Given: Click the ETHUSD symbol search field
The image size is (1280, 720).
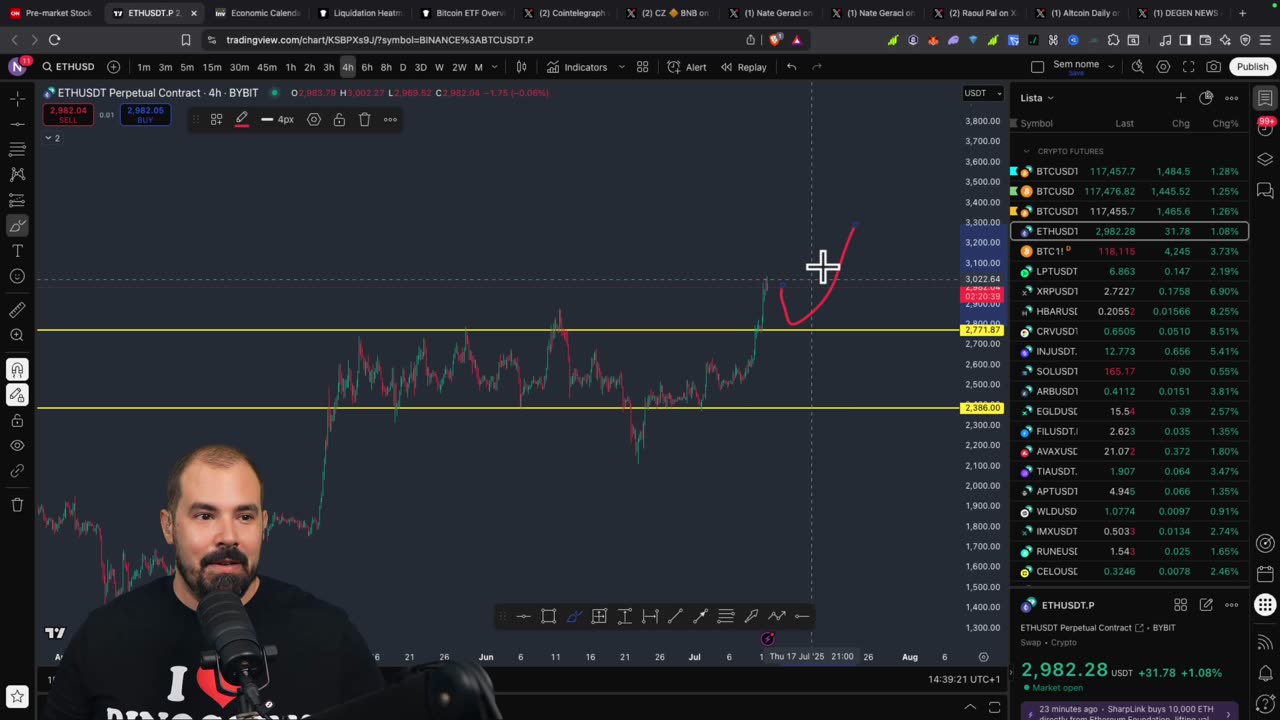Looking at the screenshot, I should pyautogui.click(x=69, y=67).
